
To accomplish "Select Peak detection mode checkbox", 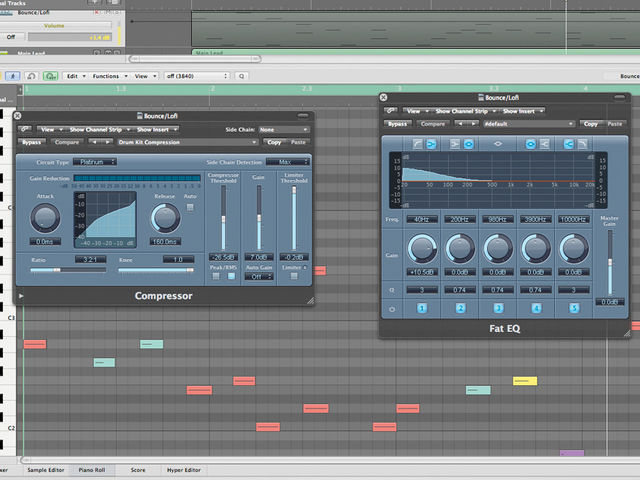I will [x=216, y=276].
